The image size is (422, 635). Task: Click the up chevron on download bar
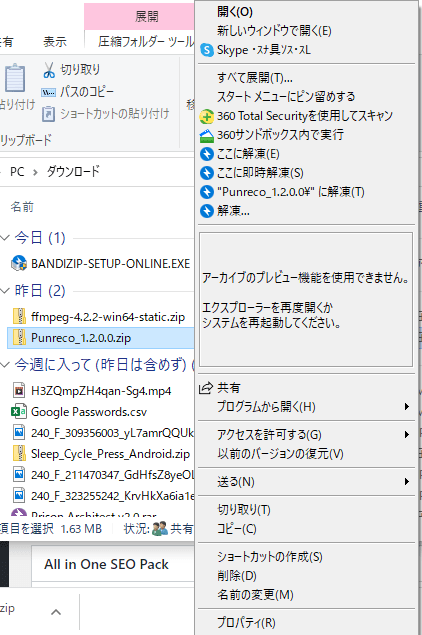[x=56, y=612]
